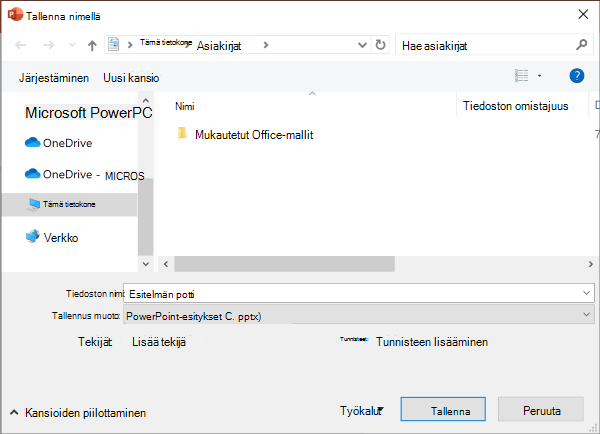The height and width of the screenshot is (434, 600).
Task: Go up one folder level
Action: click(x=92, y=46)
